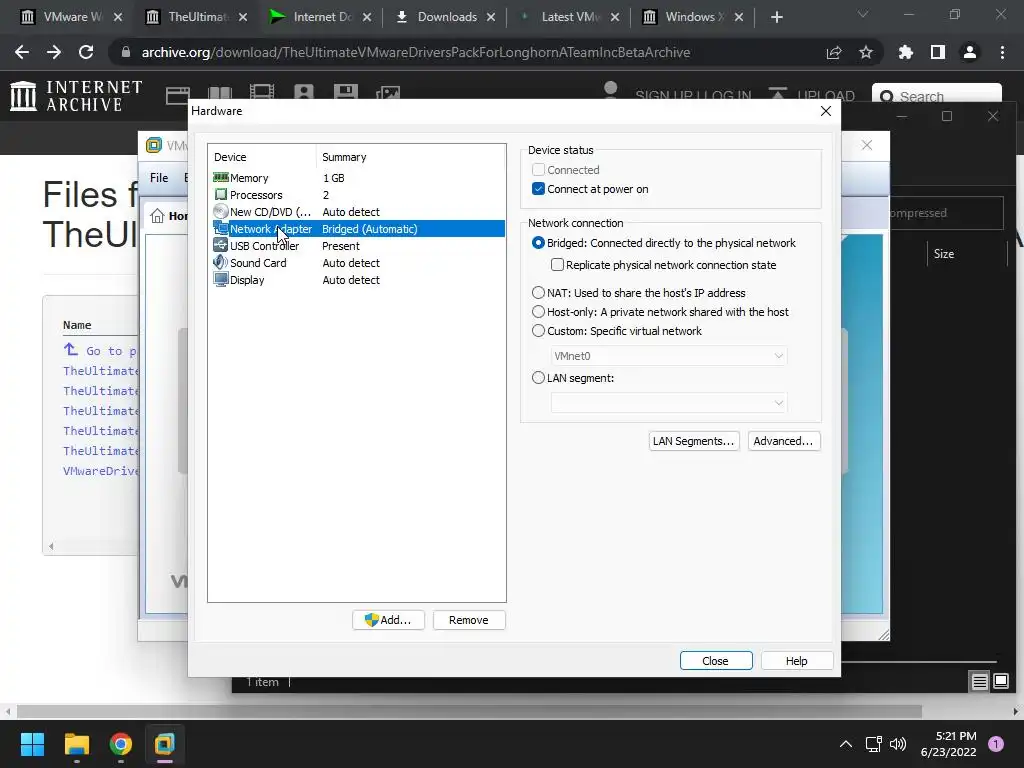
Task: Select the Processors device row
Action: (357, 195)
